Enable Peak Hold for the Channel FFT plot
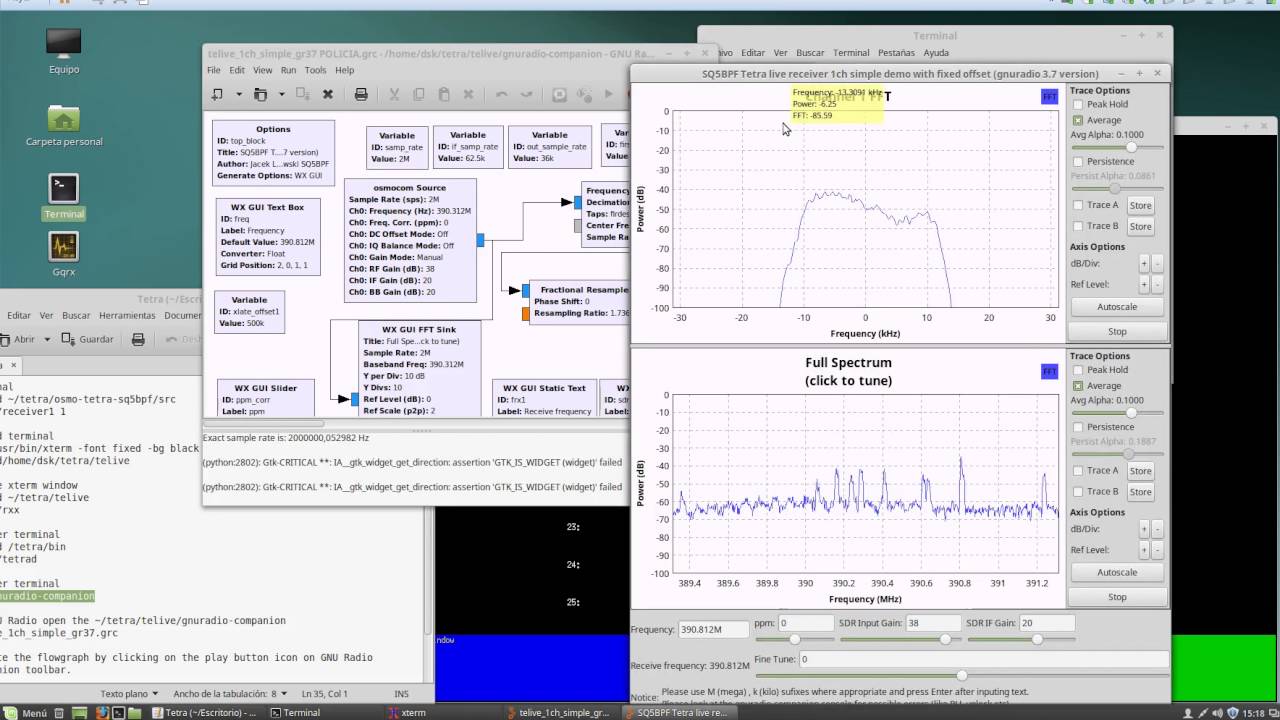Viewport: 1280px width, 720px height. [1078, 104]
